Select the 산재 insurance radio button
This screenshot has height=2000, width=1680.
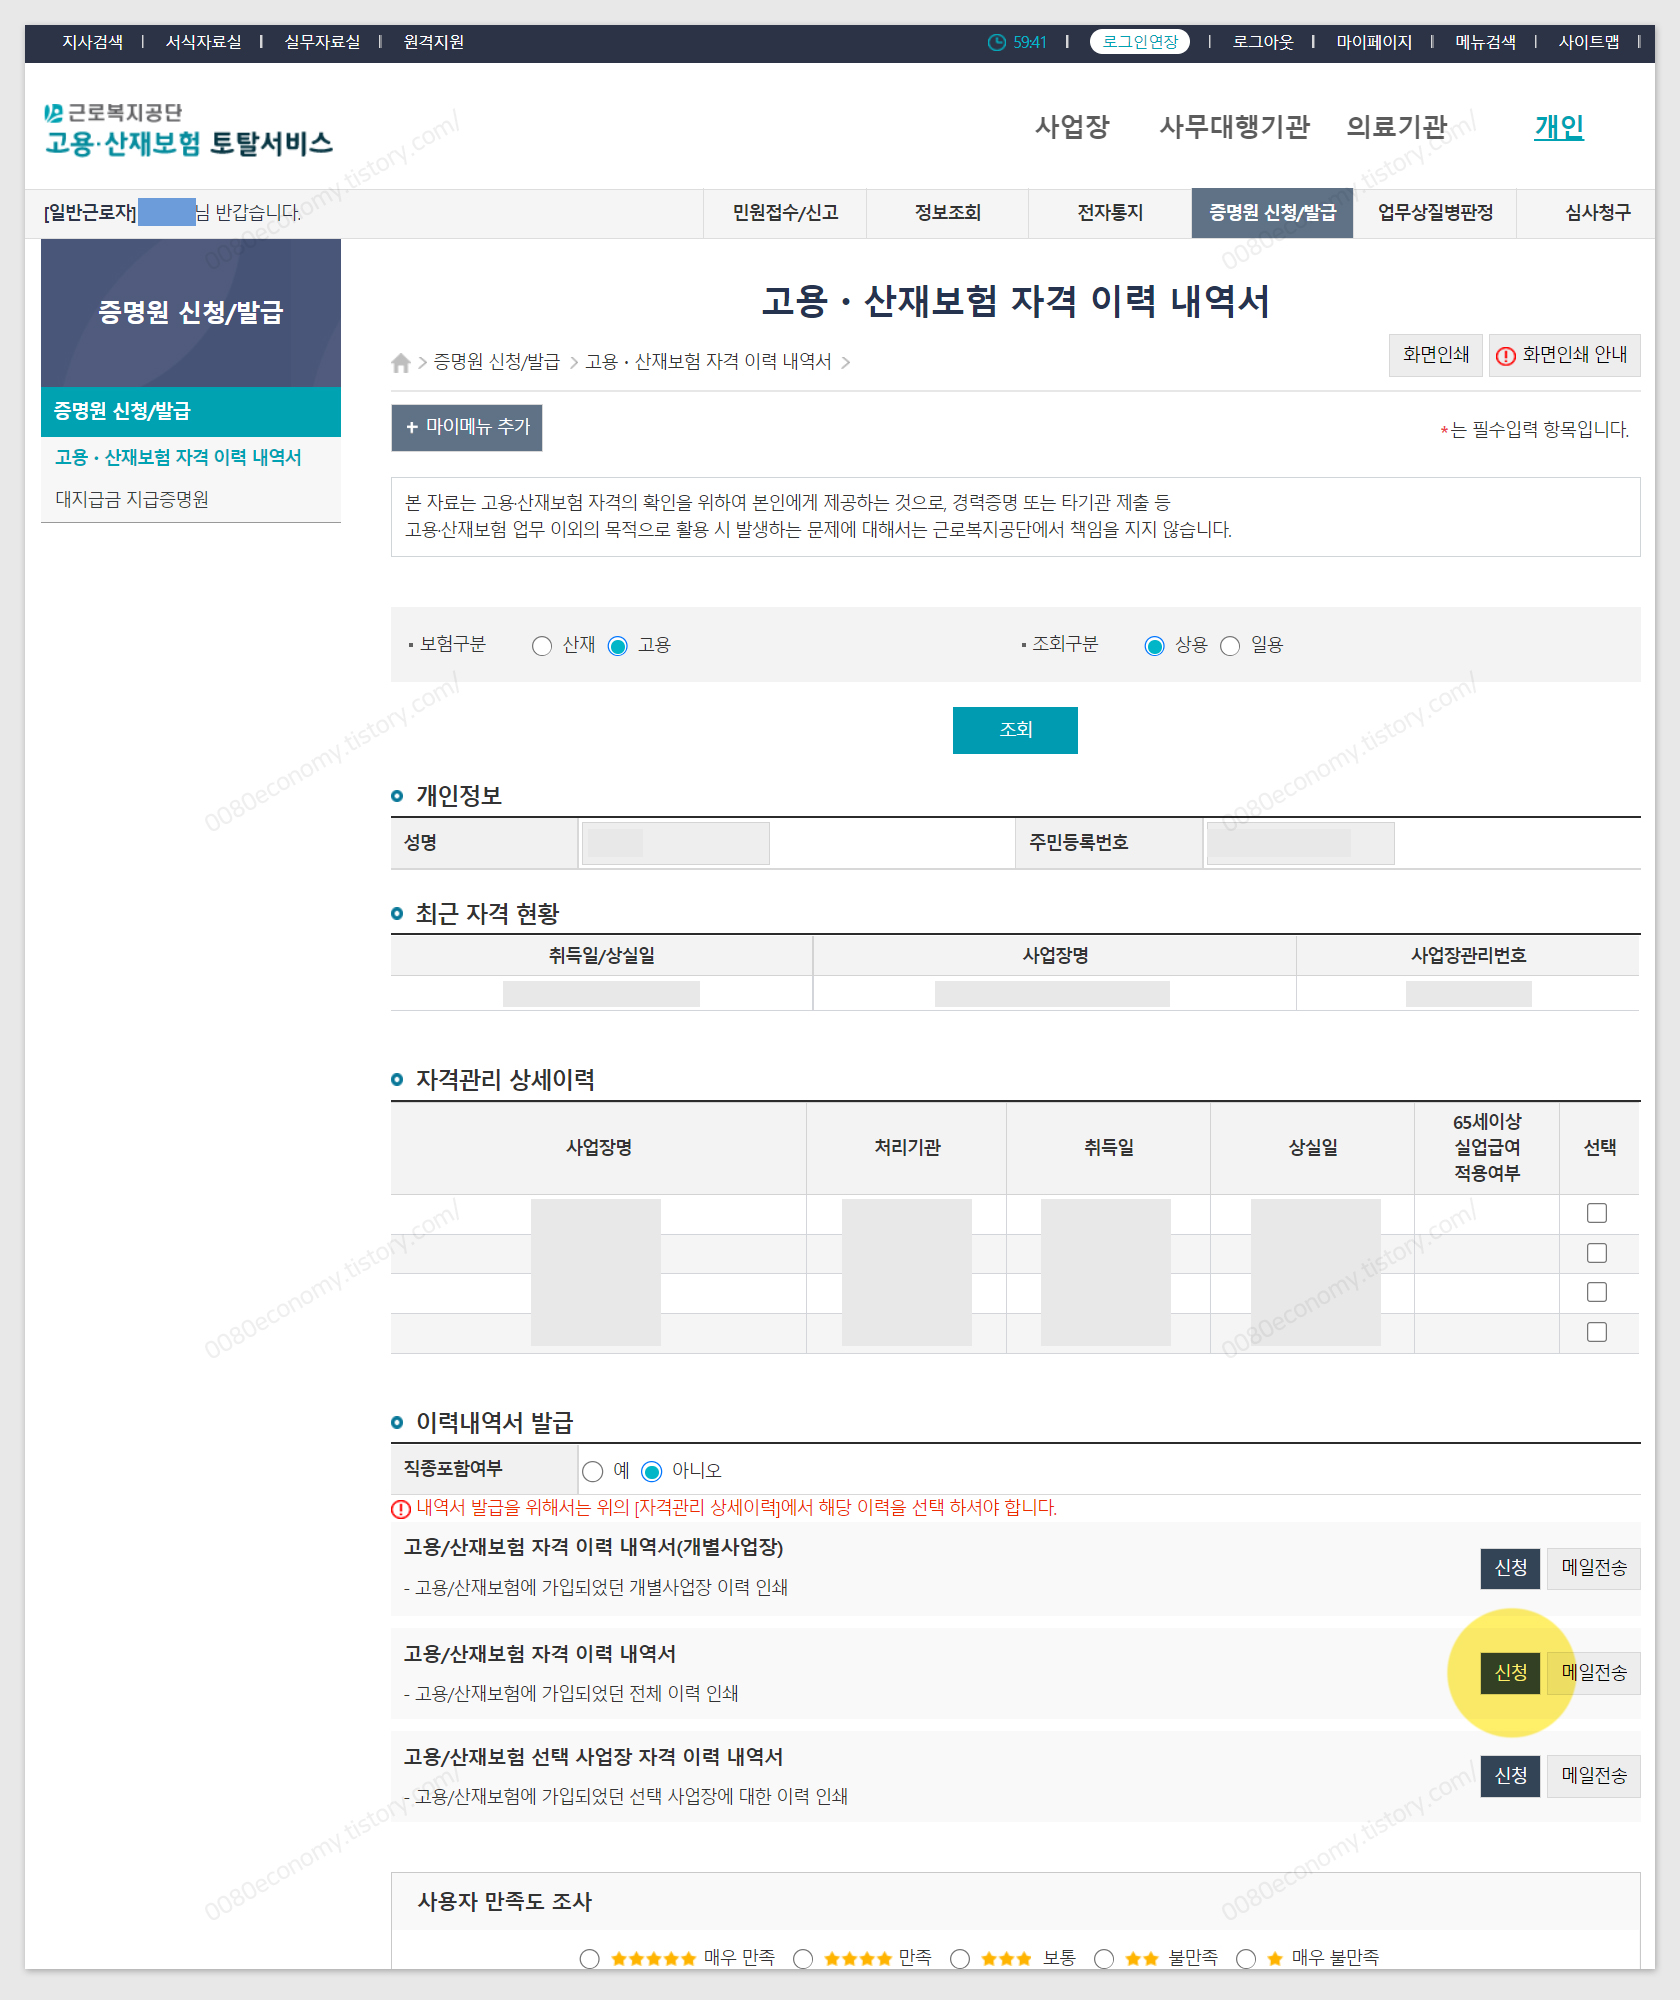pos(542,646)
